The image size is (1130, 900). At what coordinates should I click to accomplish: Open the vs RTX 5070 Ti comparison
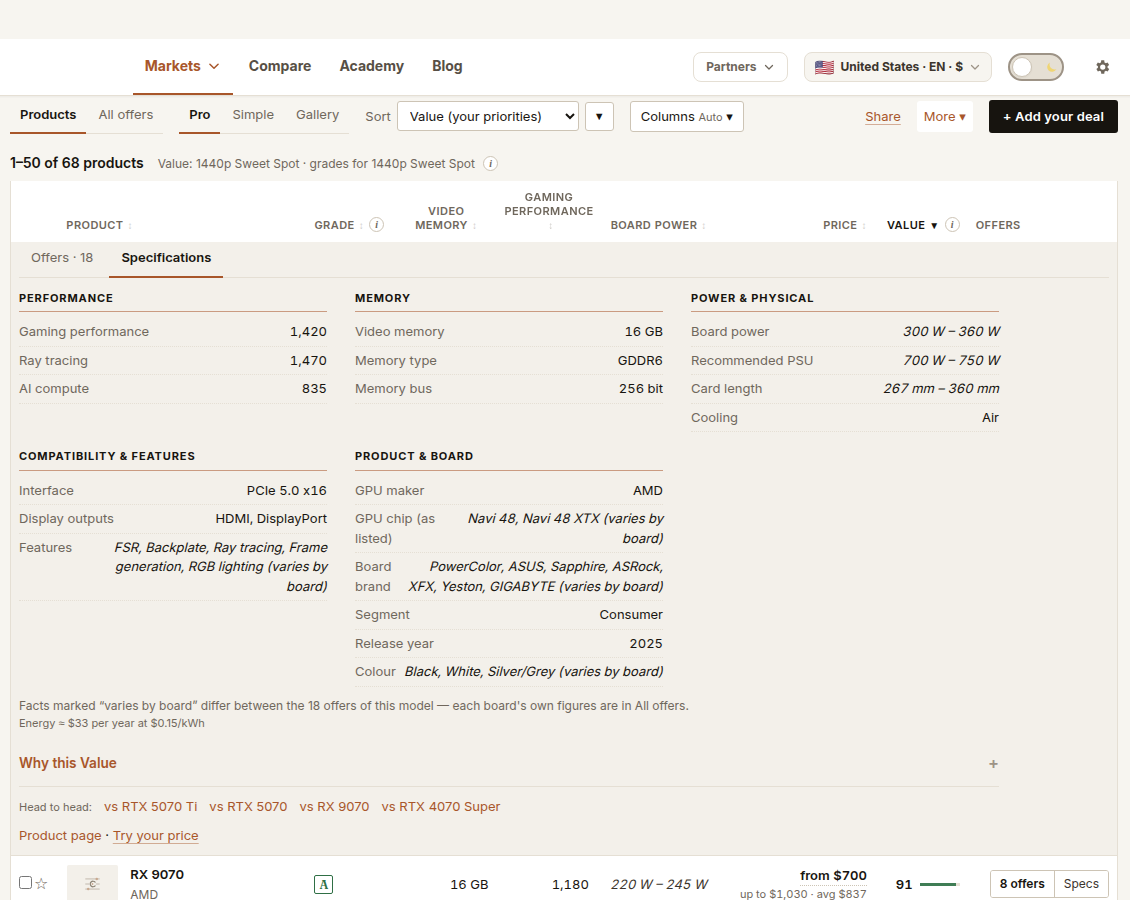pyautogui.click(x=151, y=807)
